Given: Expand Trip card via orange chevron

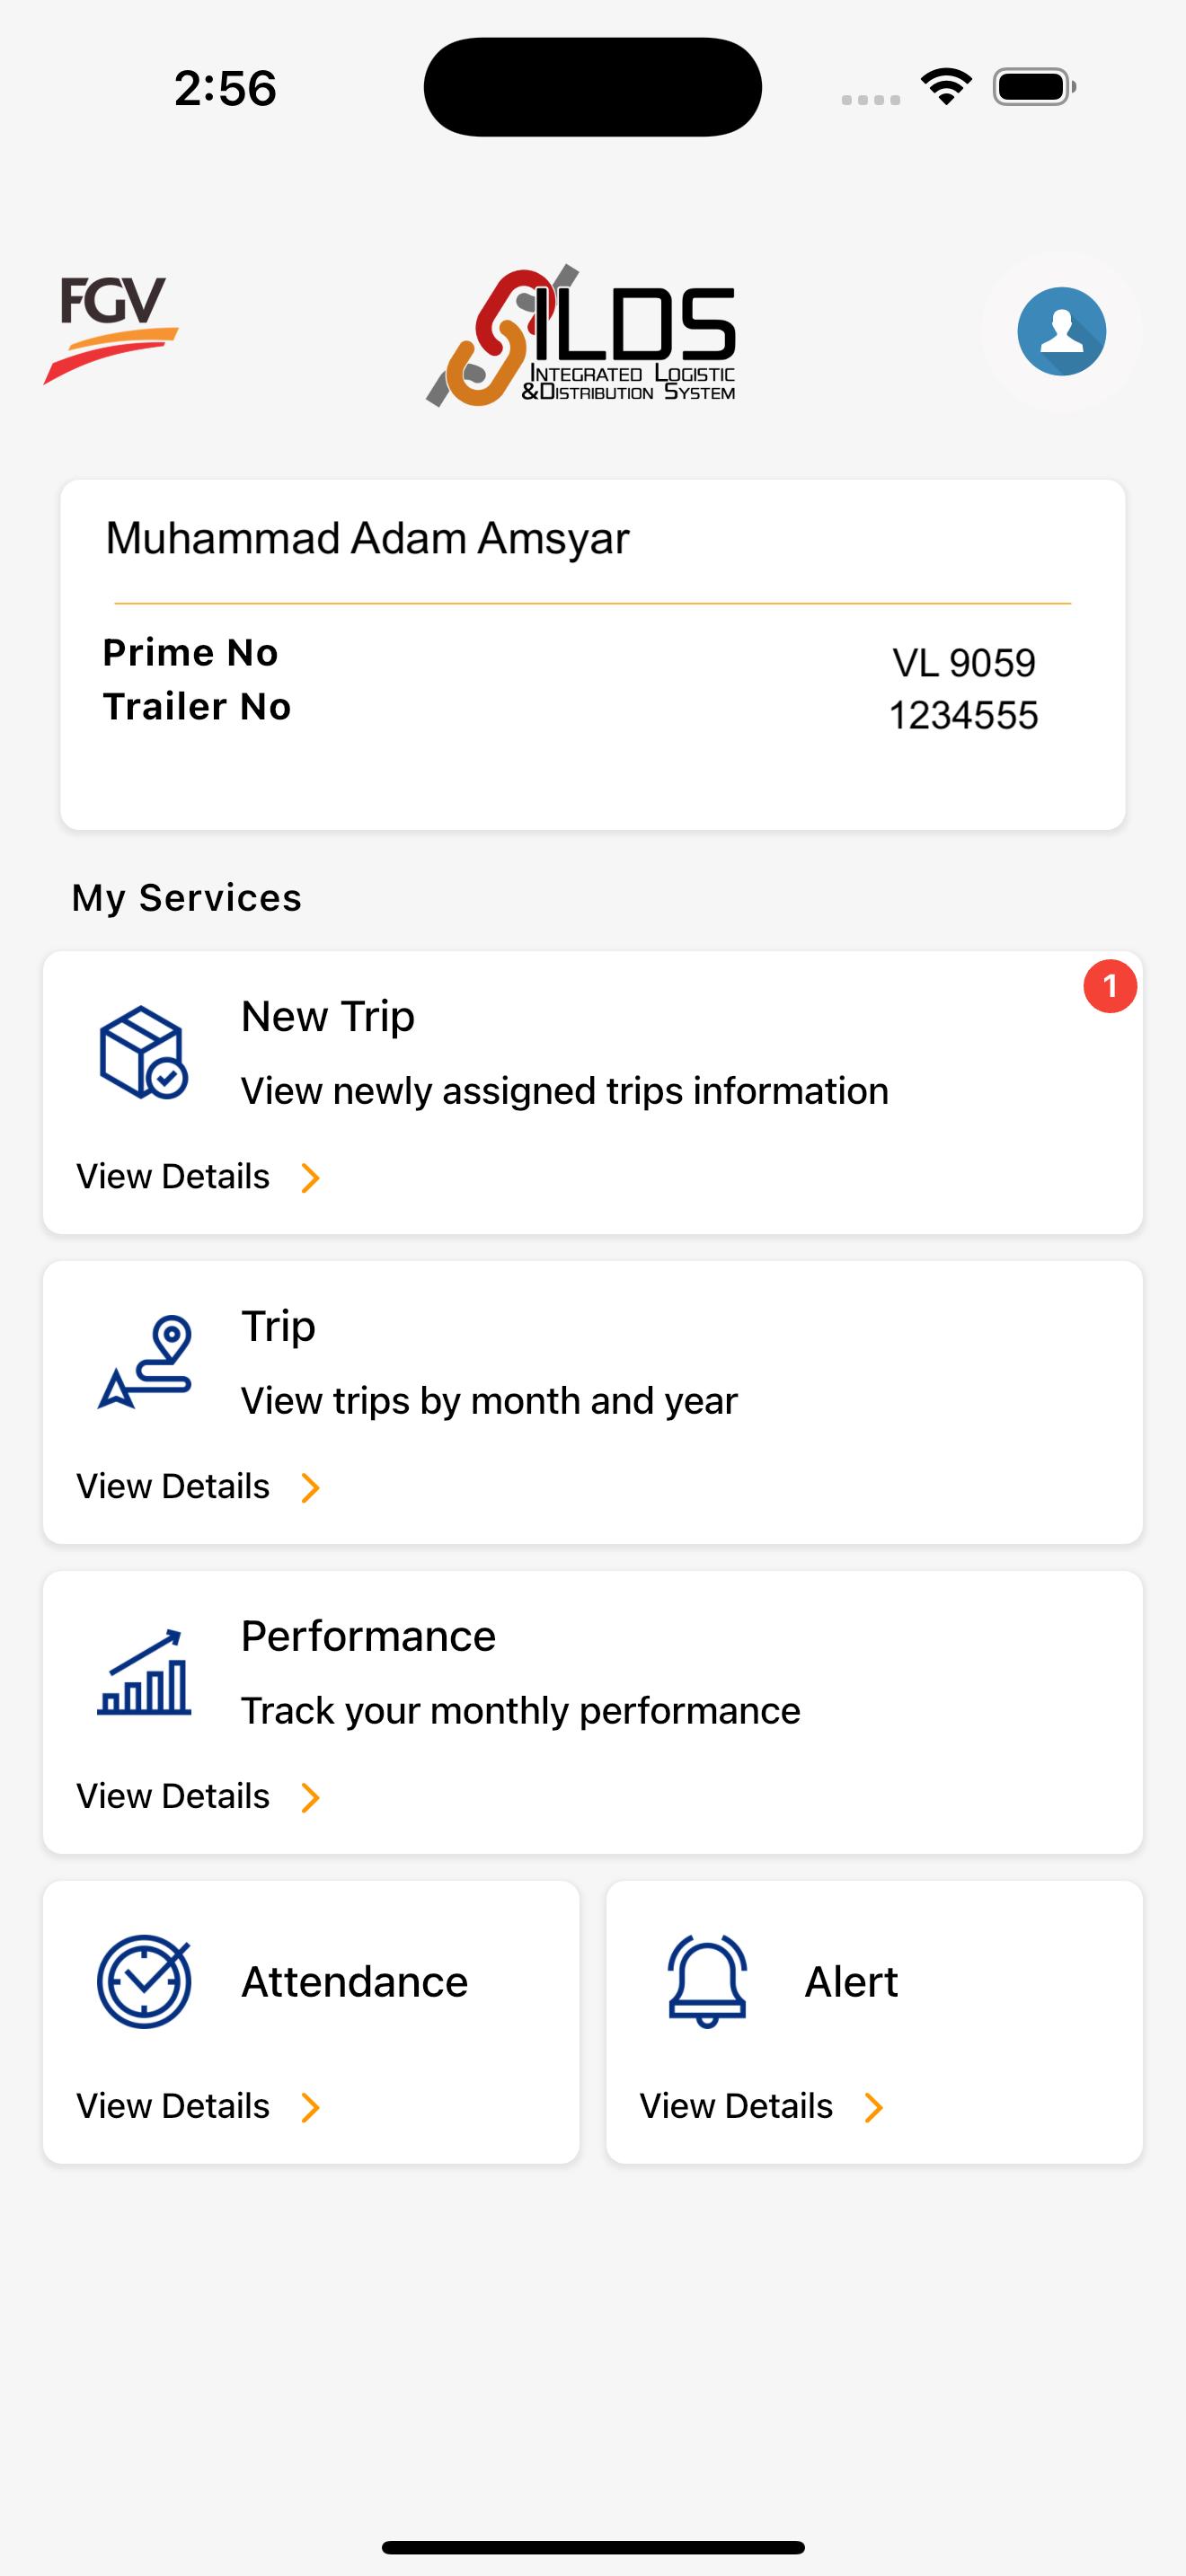Looking at the screenshot, I should point(310,1487).
